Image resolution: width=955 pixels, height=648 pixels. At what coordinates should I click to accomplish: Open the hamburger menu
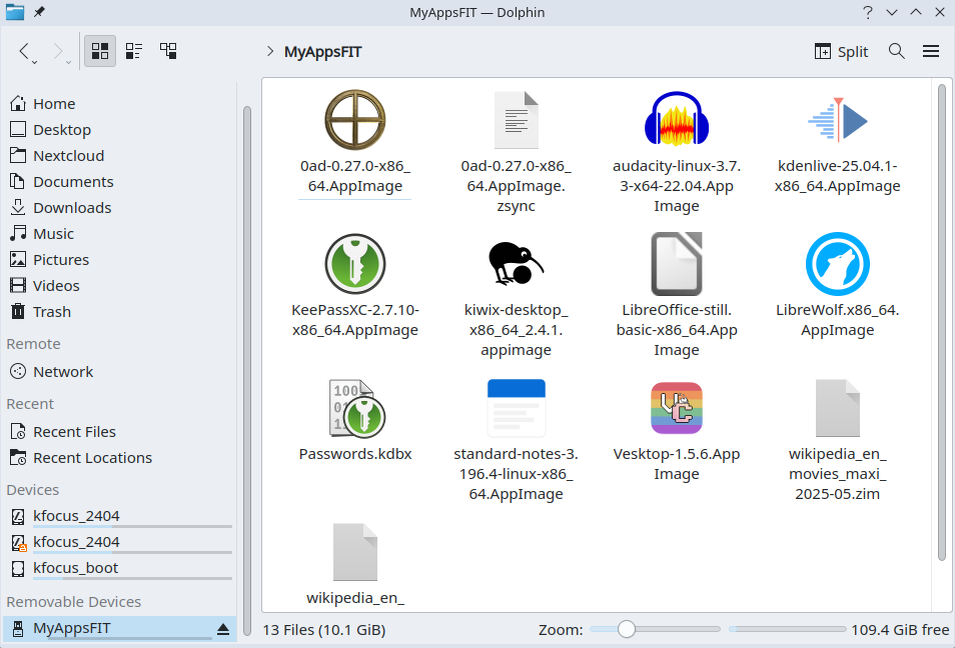(x=931, y=51)
